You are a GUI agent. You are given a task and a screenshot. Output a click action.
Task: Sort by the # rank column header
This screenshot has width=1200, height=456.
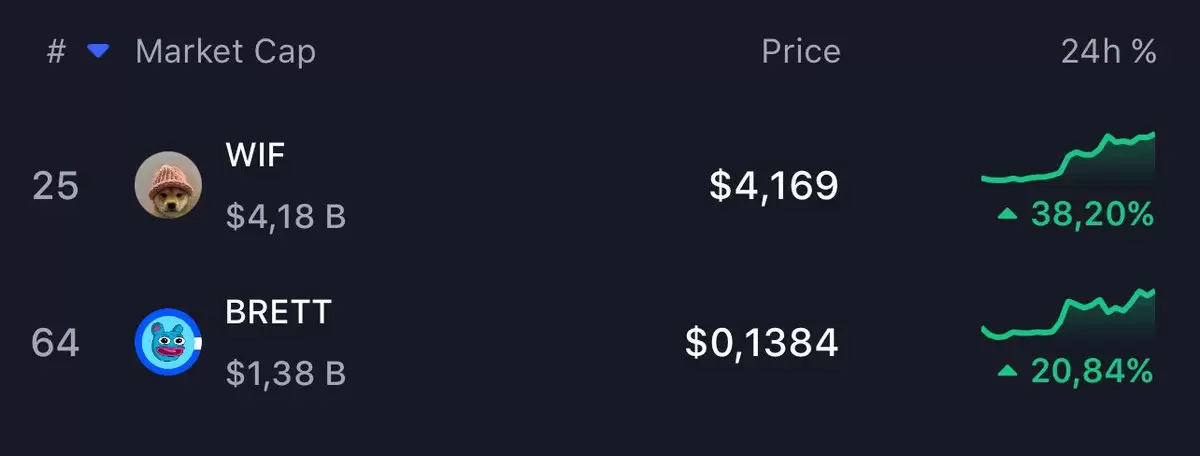click(57, 52)
